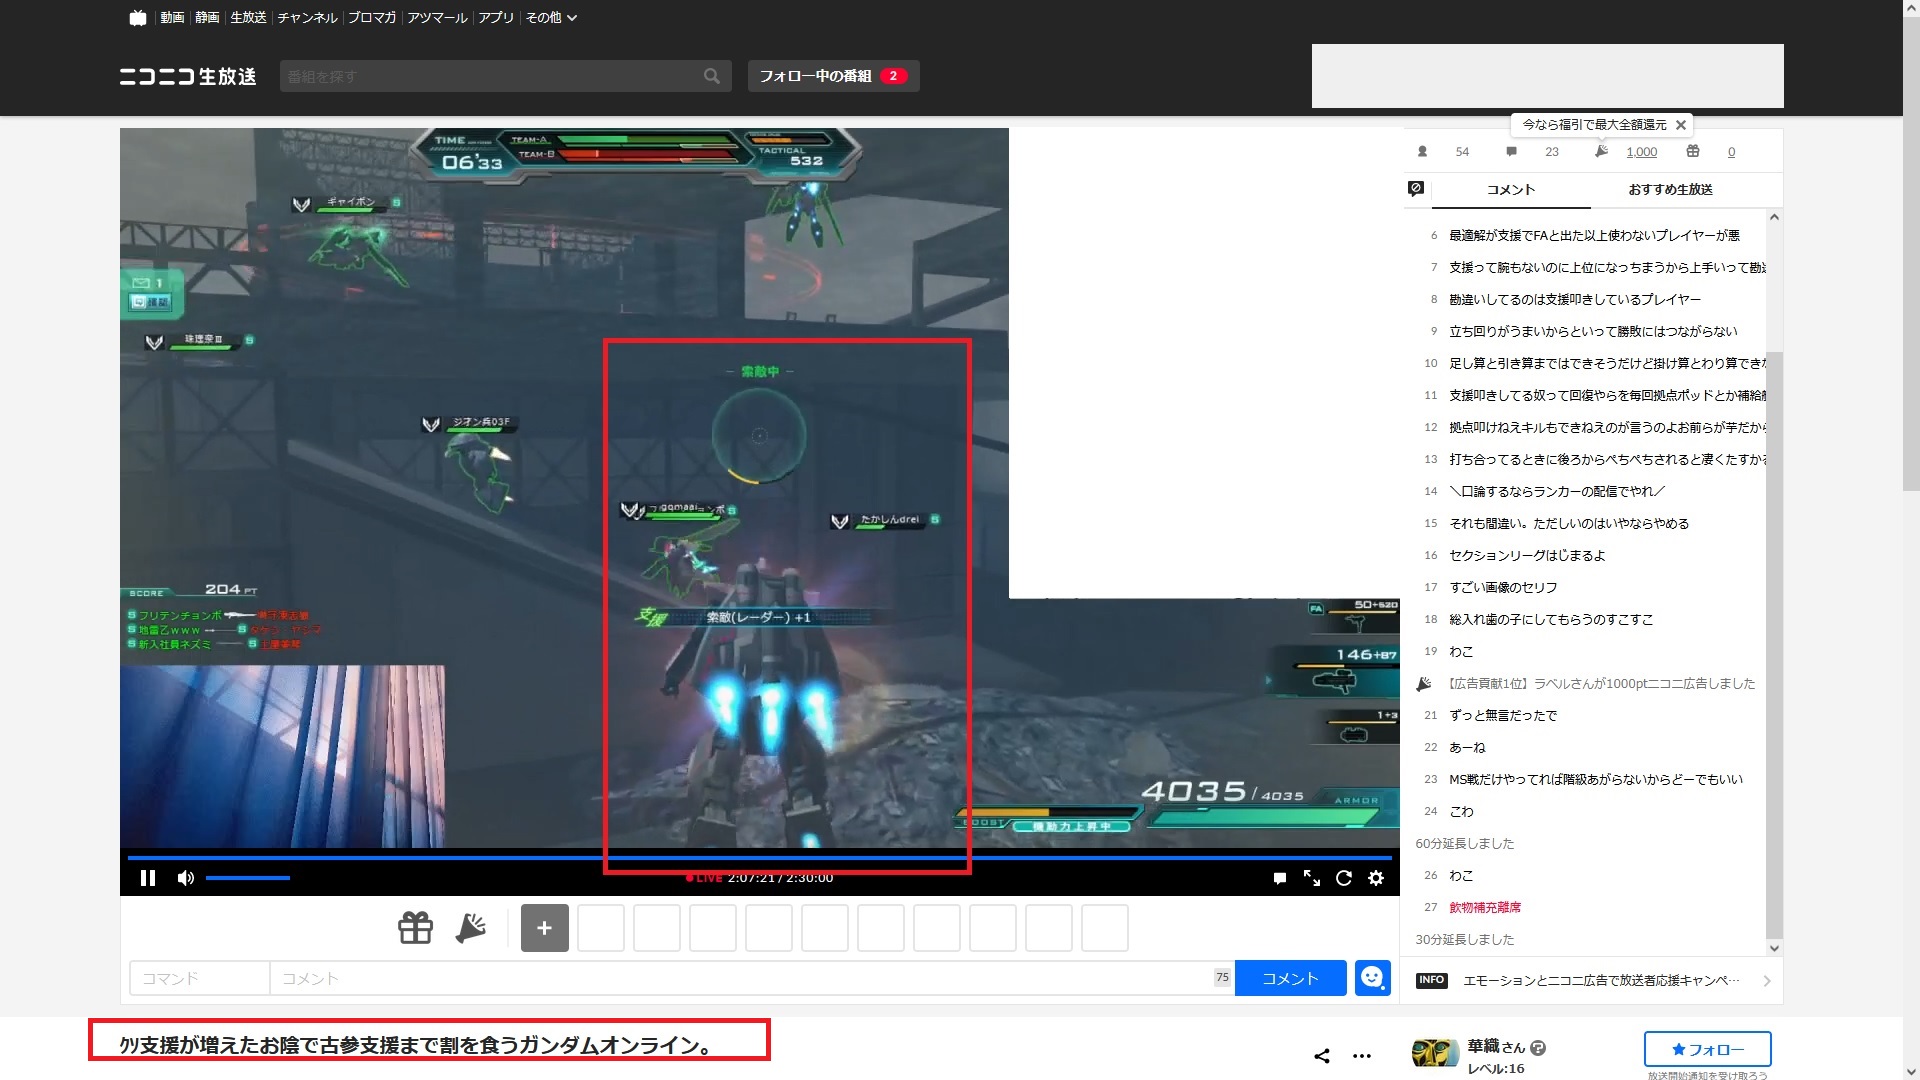Open the Nico ad party popper icon
Screen dimensions: 1920x1080
tap(470, 928)
